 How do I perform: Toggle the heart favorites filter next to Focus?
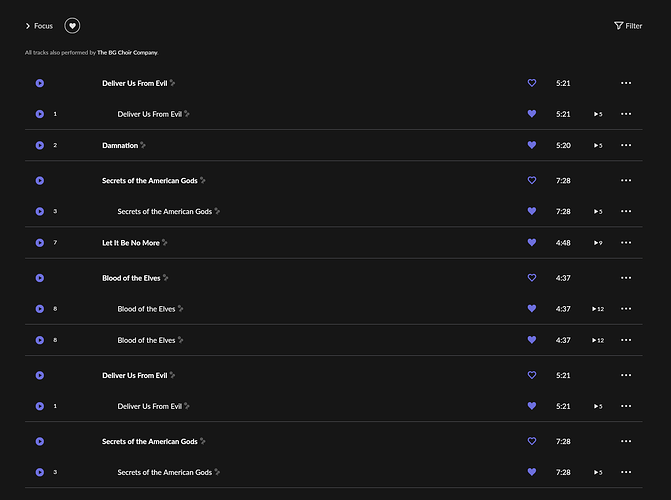(x=72, y=26)
